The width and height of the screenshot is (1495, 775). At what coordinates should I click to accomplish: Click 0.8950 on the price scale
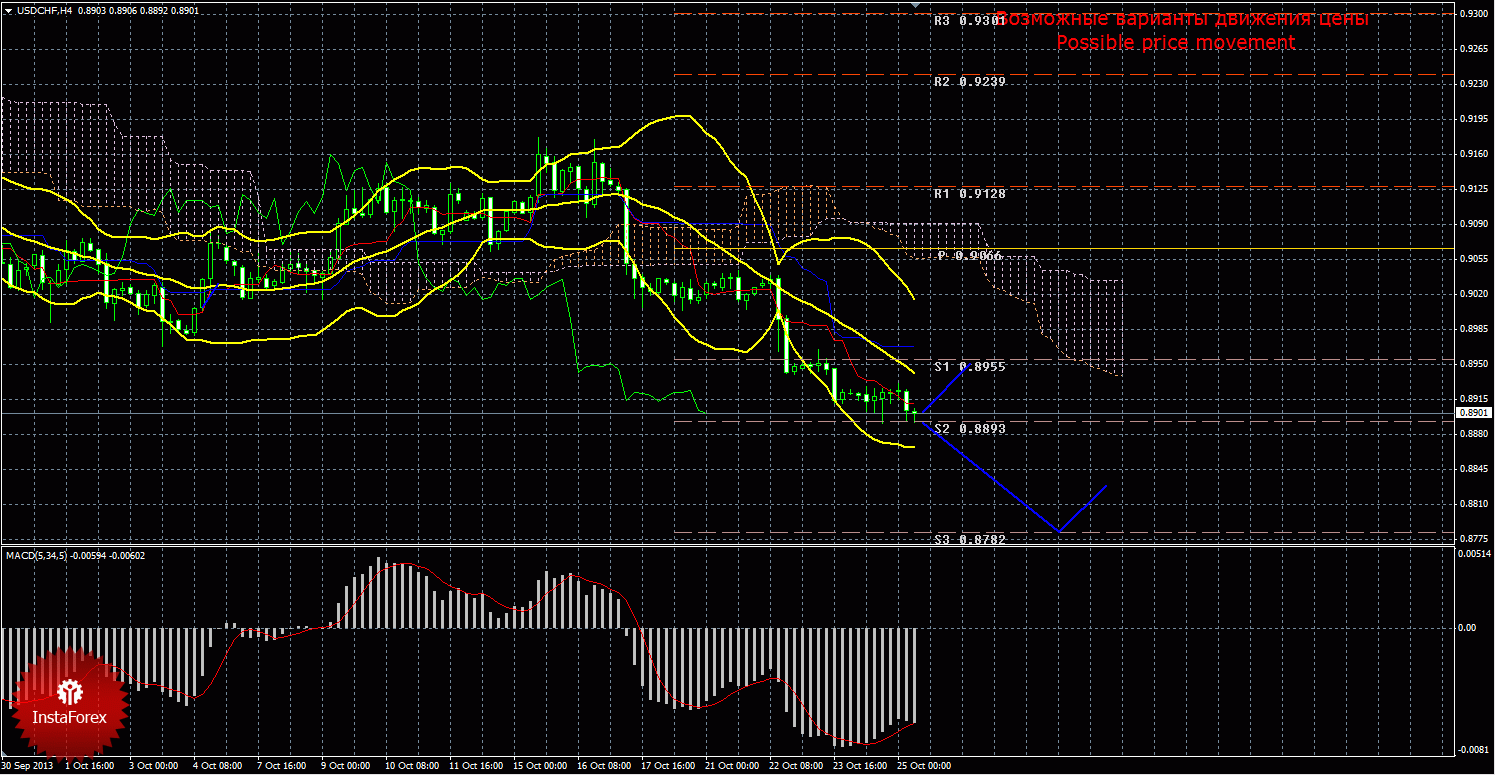click(x=1475, y=364)
